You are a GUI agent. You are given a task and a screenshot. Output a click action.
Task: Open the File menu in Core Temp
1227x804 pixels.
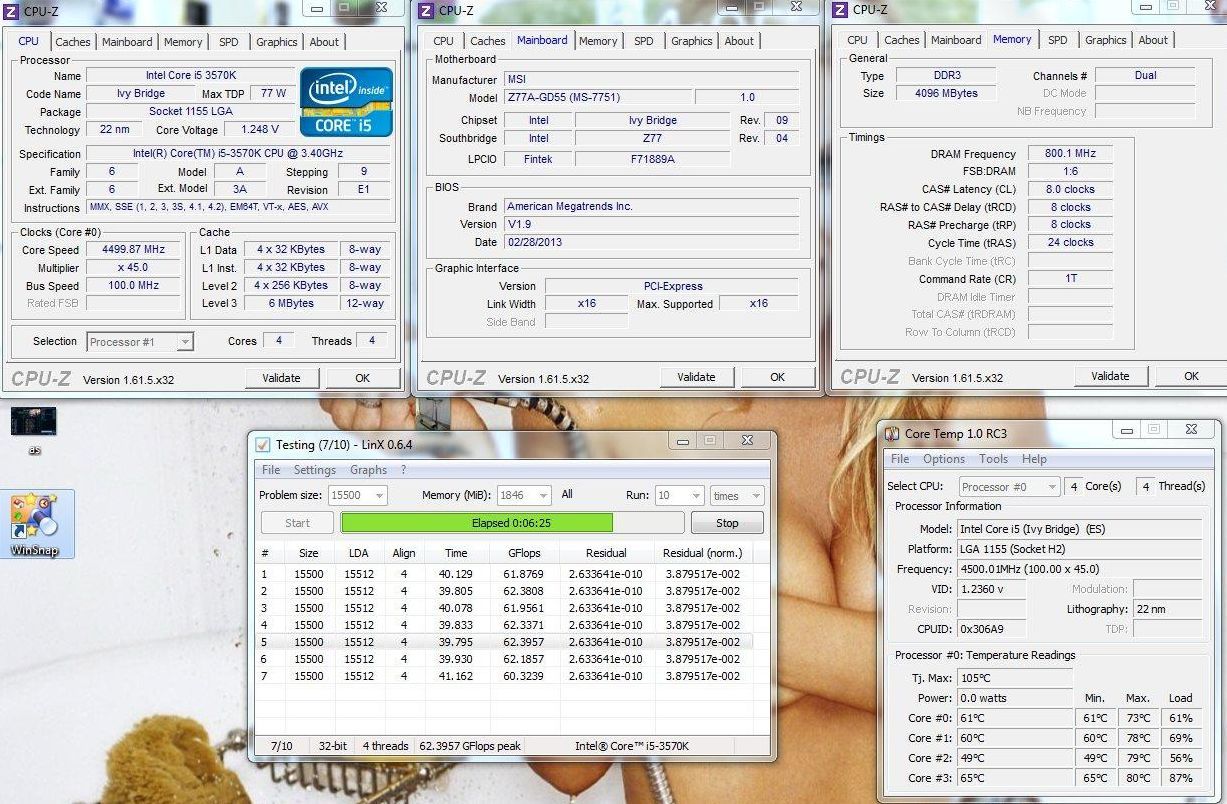click(900, 459)
